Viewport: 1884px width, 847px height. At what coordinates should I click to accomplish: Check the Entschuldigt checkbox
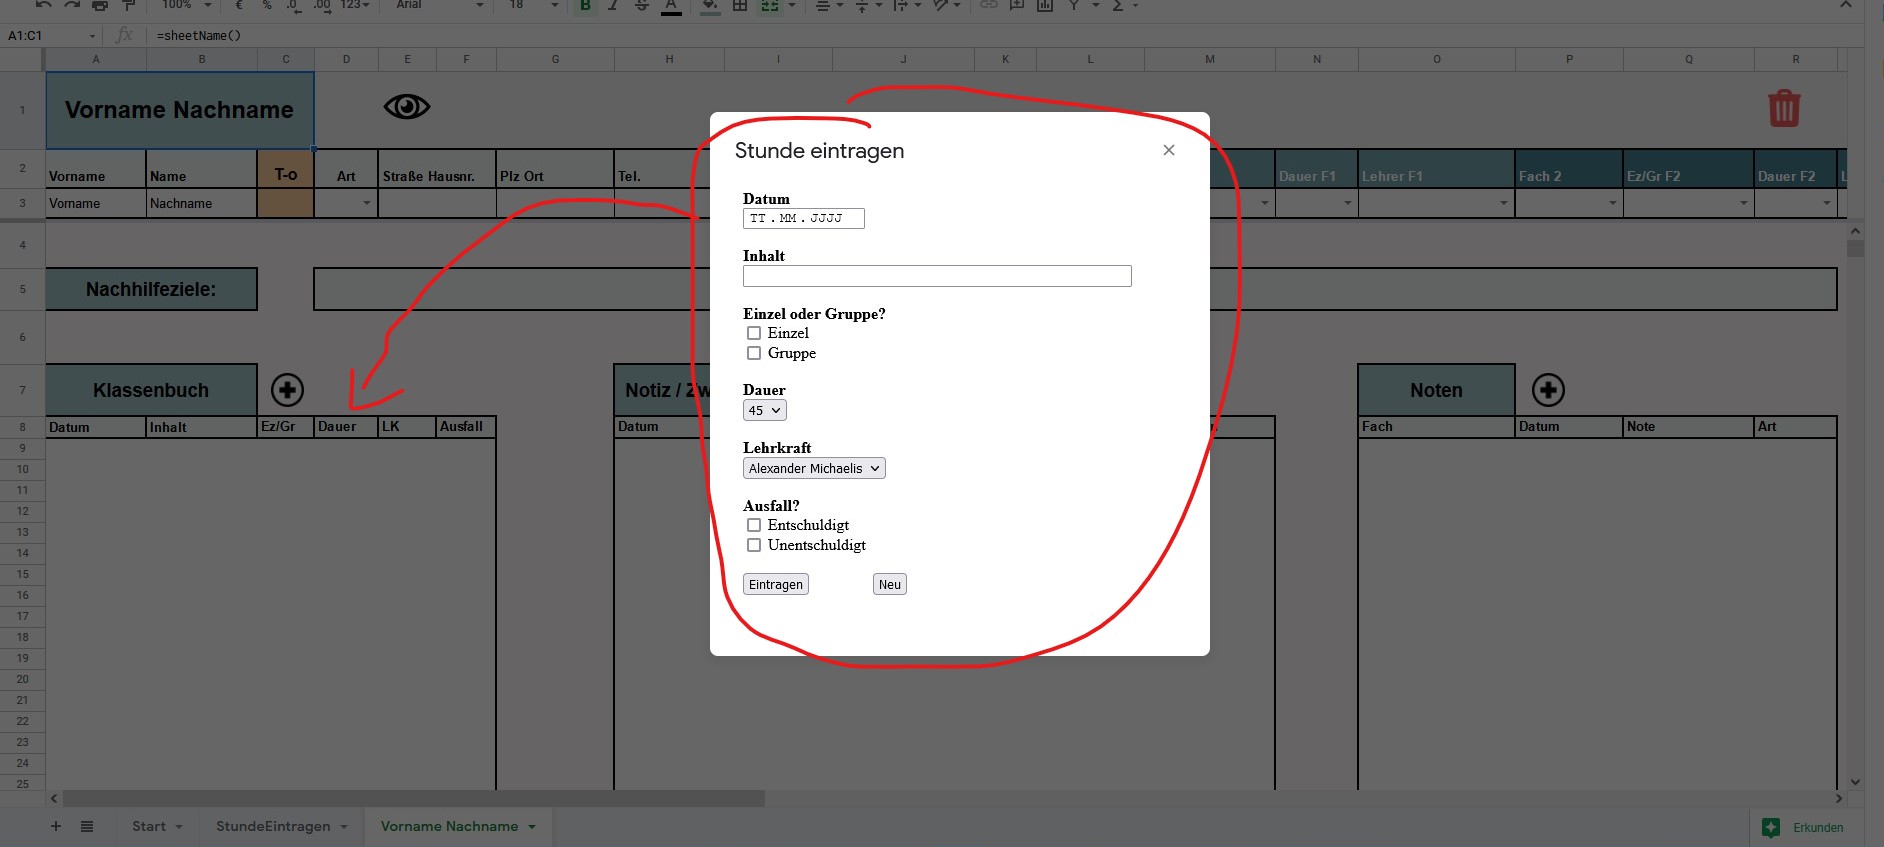pos(754,525)
